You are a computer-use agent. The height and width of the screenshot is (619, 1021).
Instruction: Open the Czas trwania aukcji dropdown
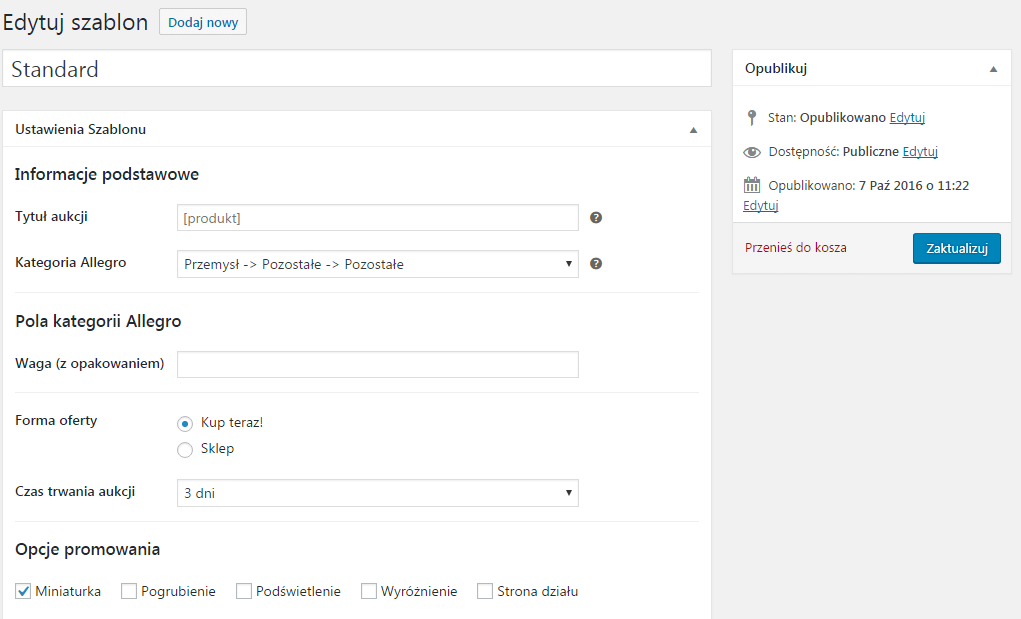pyautogui.click(x=378, y=493)
